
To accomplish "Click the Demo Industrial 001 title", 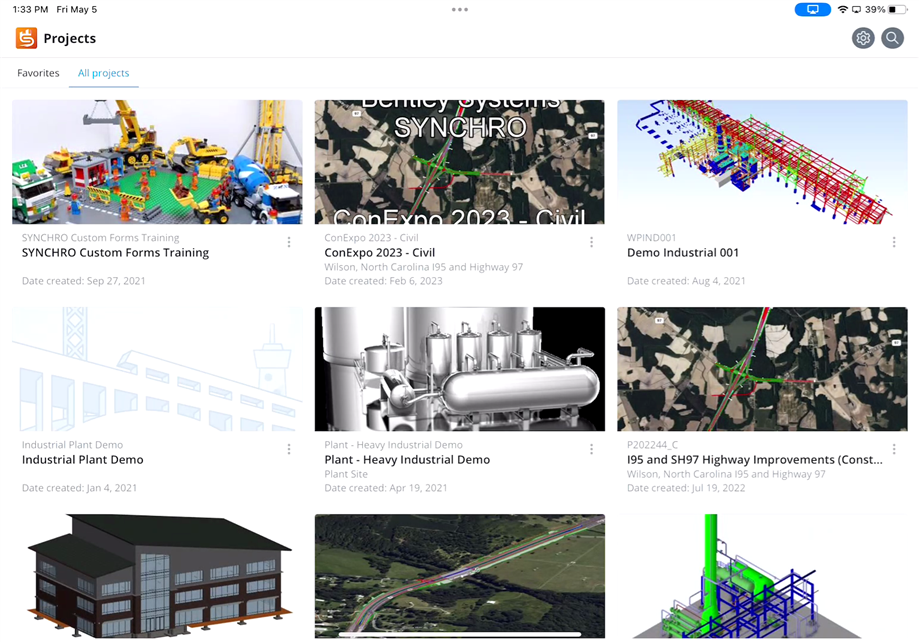I will click(x=683, y=253).
